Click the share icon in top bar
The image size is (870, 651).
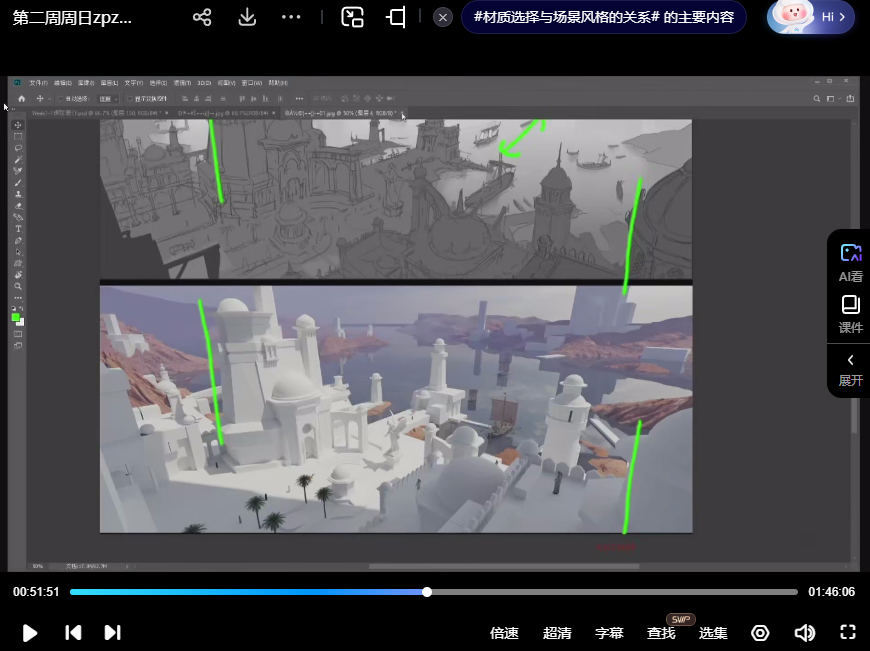[202, 17]
